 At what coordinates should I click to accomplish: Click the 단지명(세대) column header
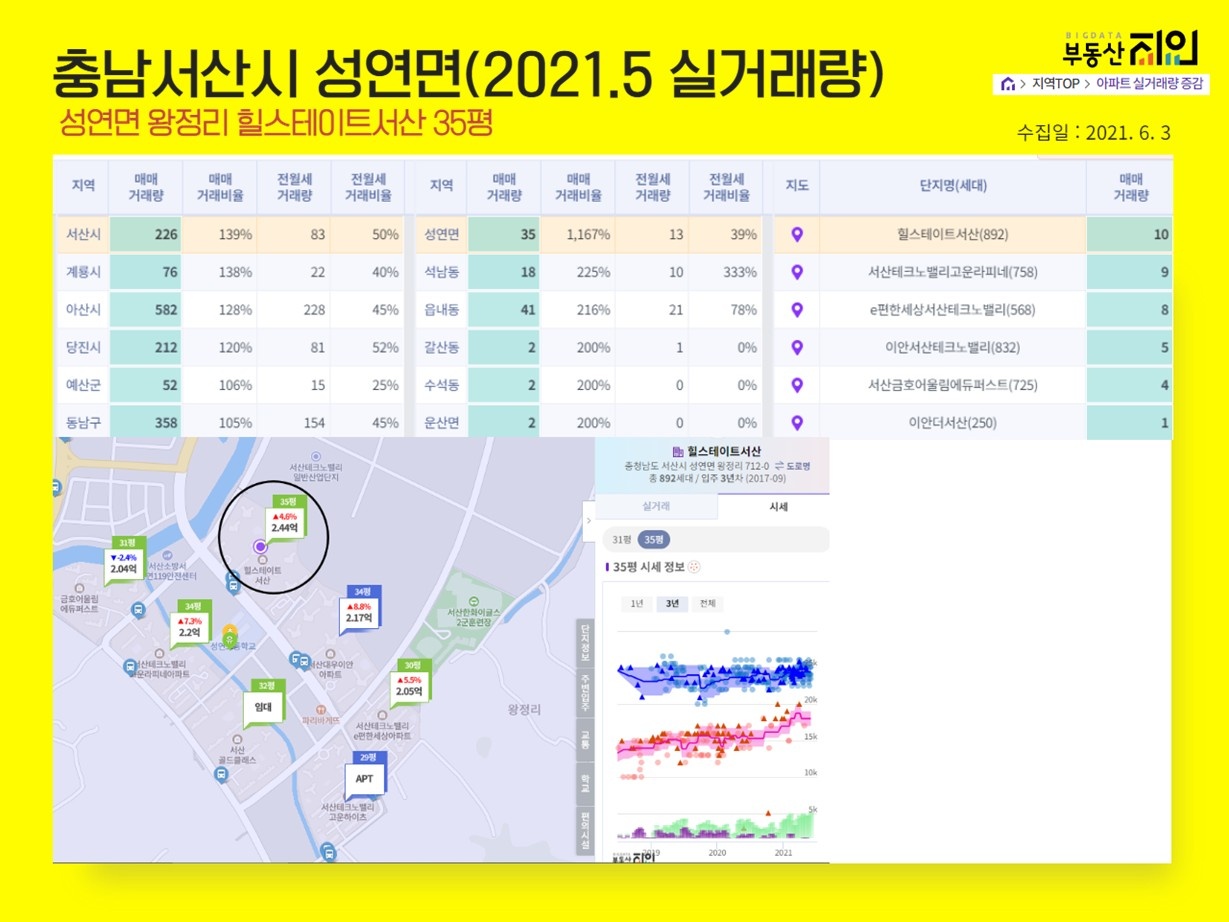(953, 186)
